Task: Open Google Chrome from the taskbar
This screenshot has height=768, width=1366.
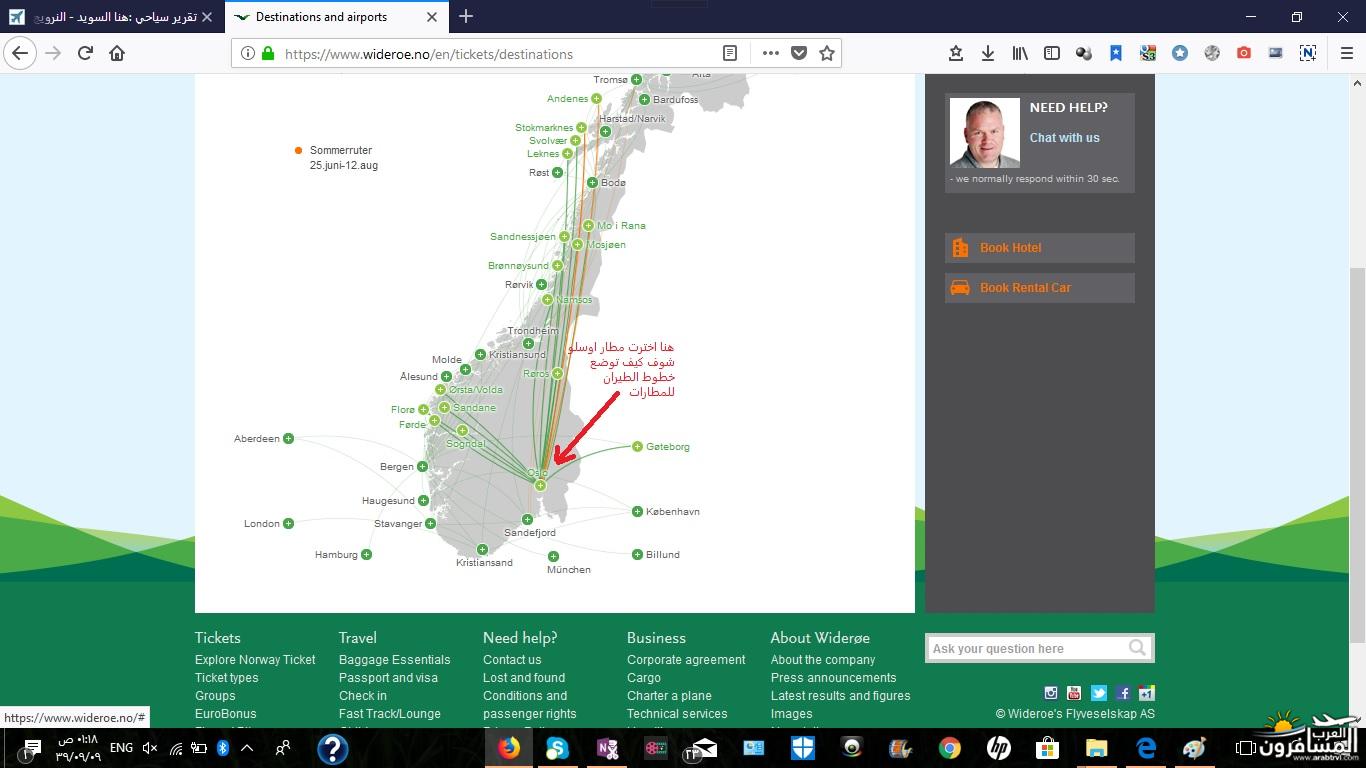Action: (x=949, y=748)
